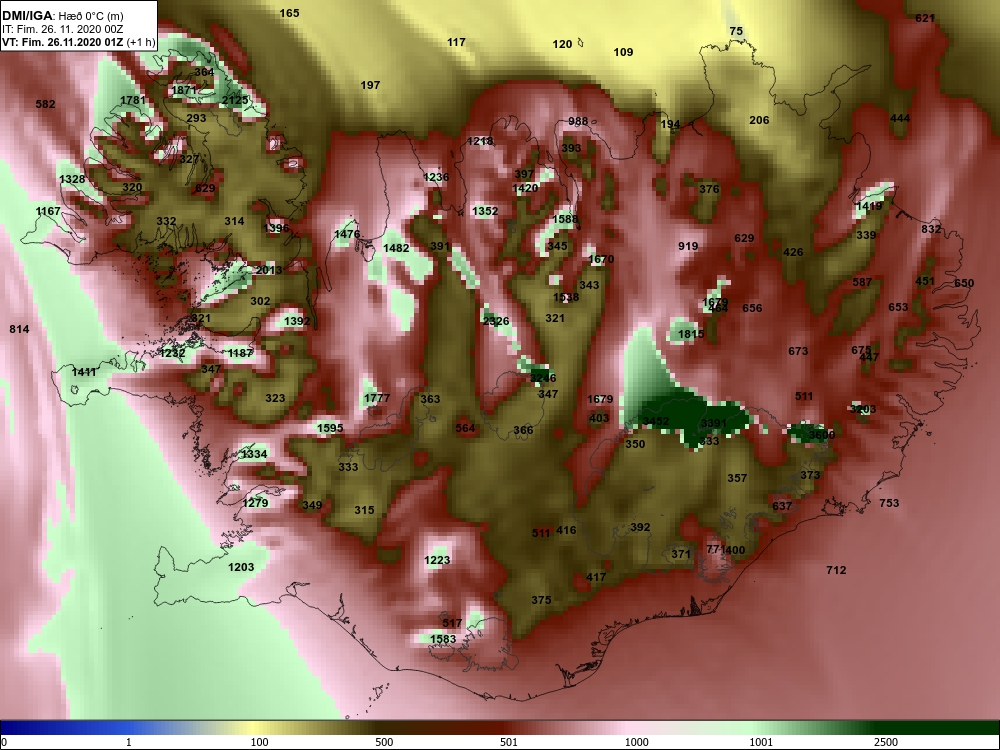Click the 'VT: Fim. 26.11.2020 01Z (+1 h)' line
This screenshot has height=750, width=1000.
pos(78,43)
